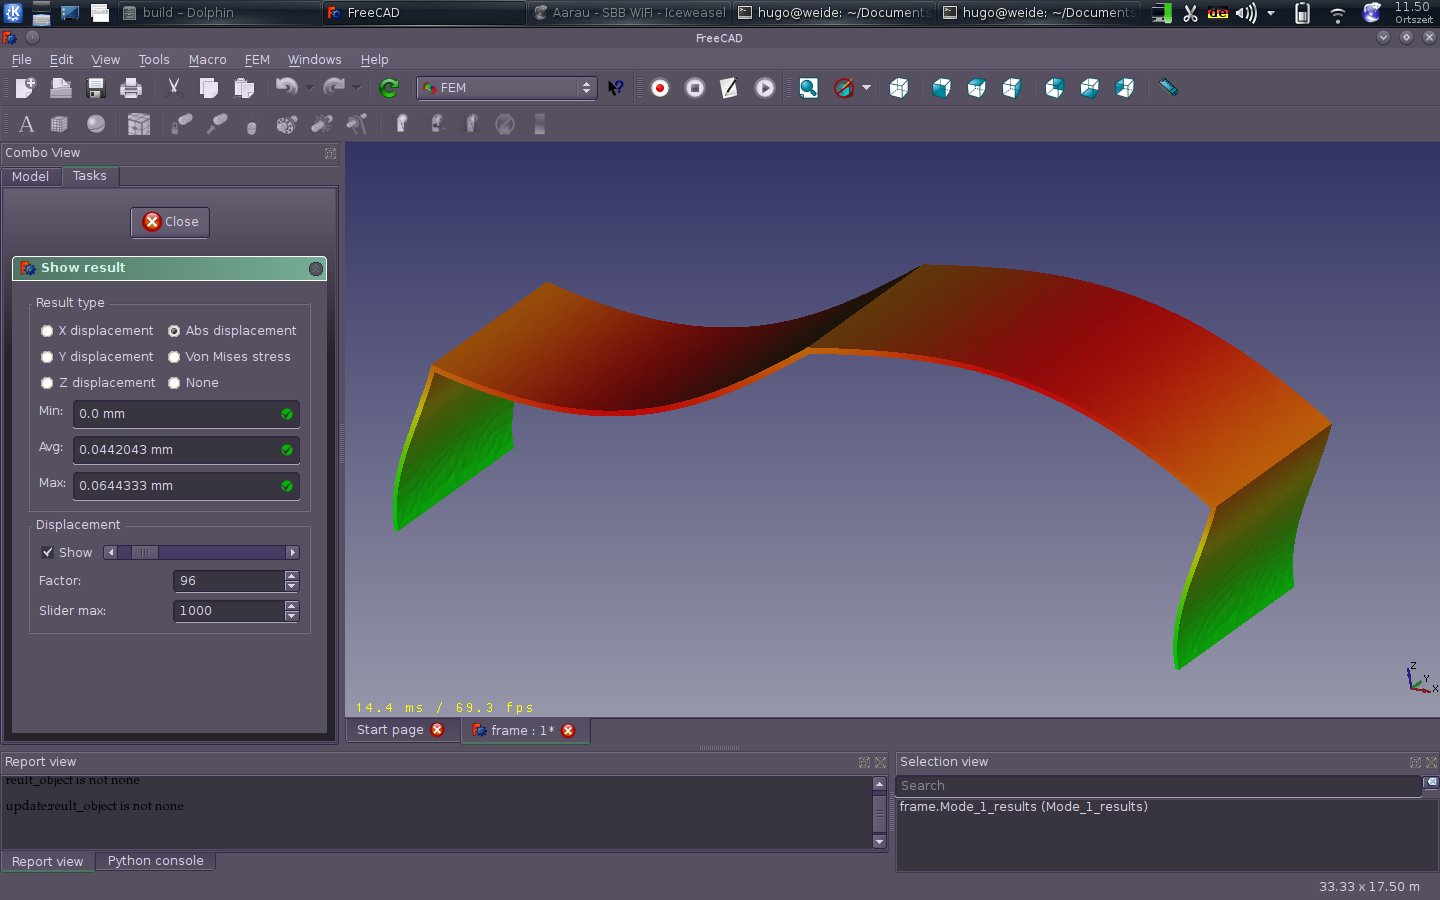Switch to build - Dolphin taskbar window
1440x900 pixels.
click(x=217, y=12)
